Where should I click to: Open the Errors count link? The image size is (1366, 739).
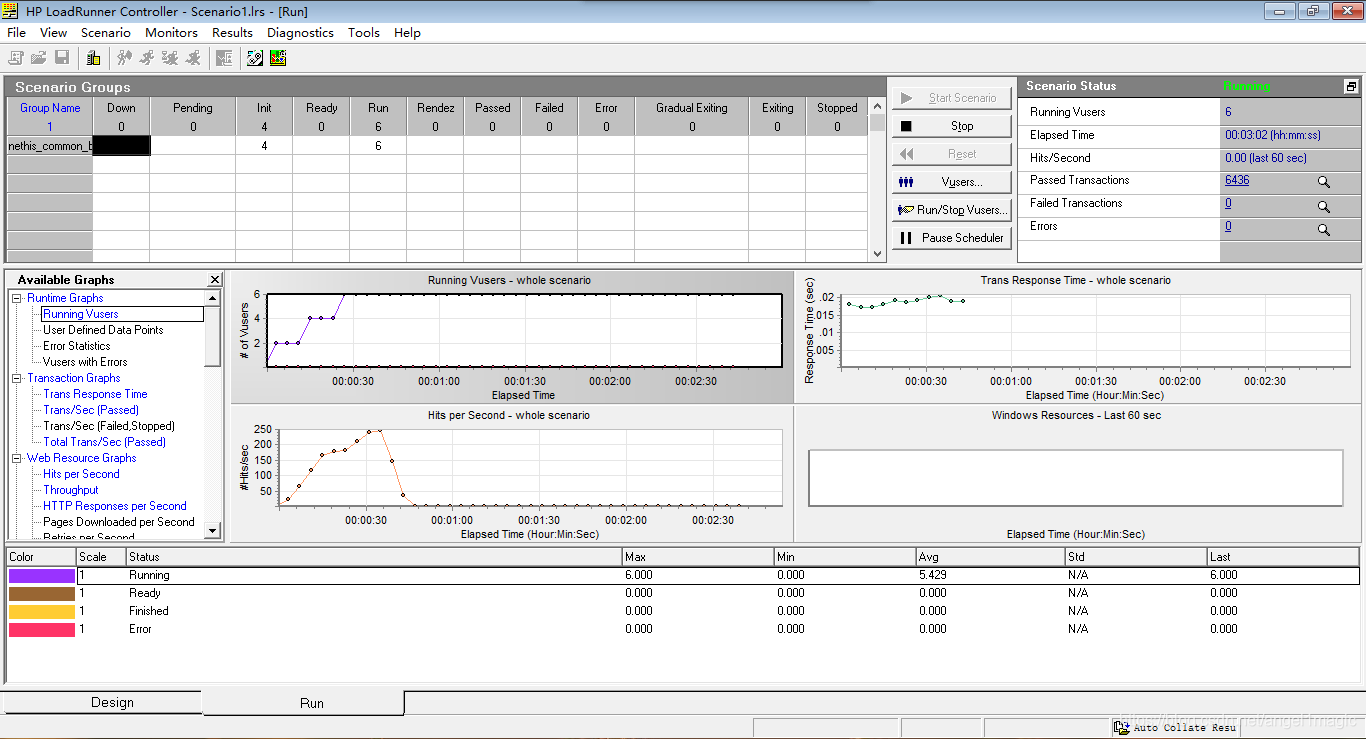pyautogui.click(x=1228, y=226)
